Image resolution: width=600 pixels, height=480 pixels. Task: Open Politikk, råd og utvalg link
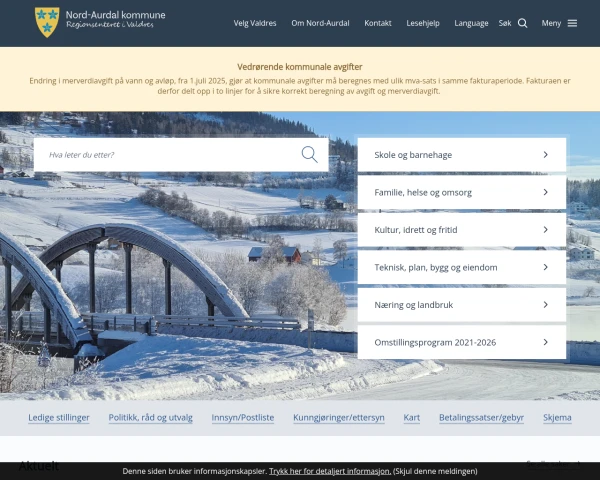(x=150, y=418)
